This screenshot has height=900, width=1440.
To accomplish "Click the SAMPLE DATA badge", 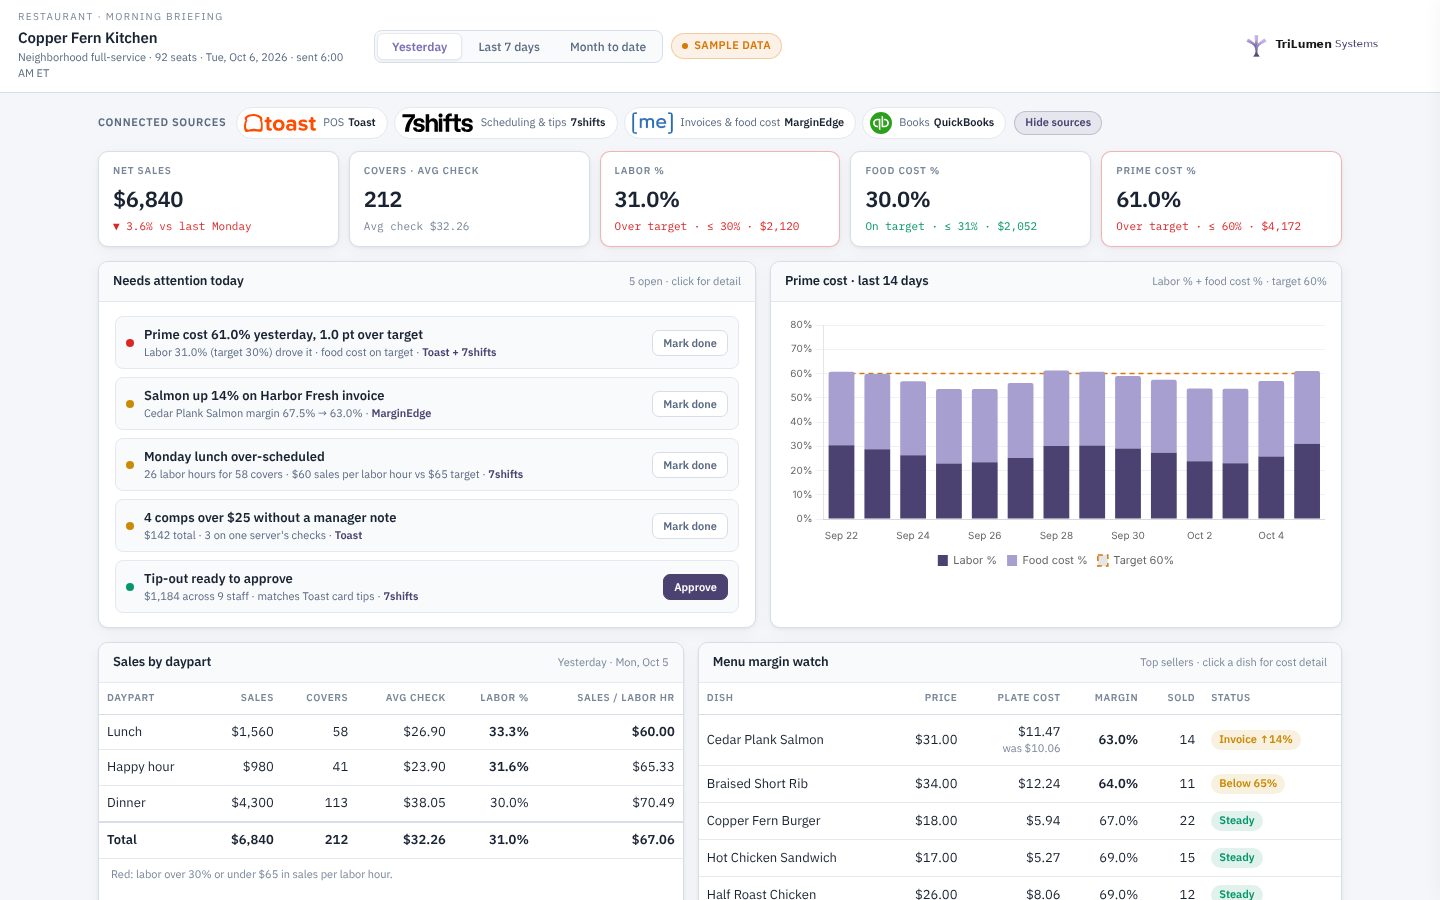I will pyautogui.click(x=726, y=46).
